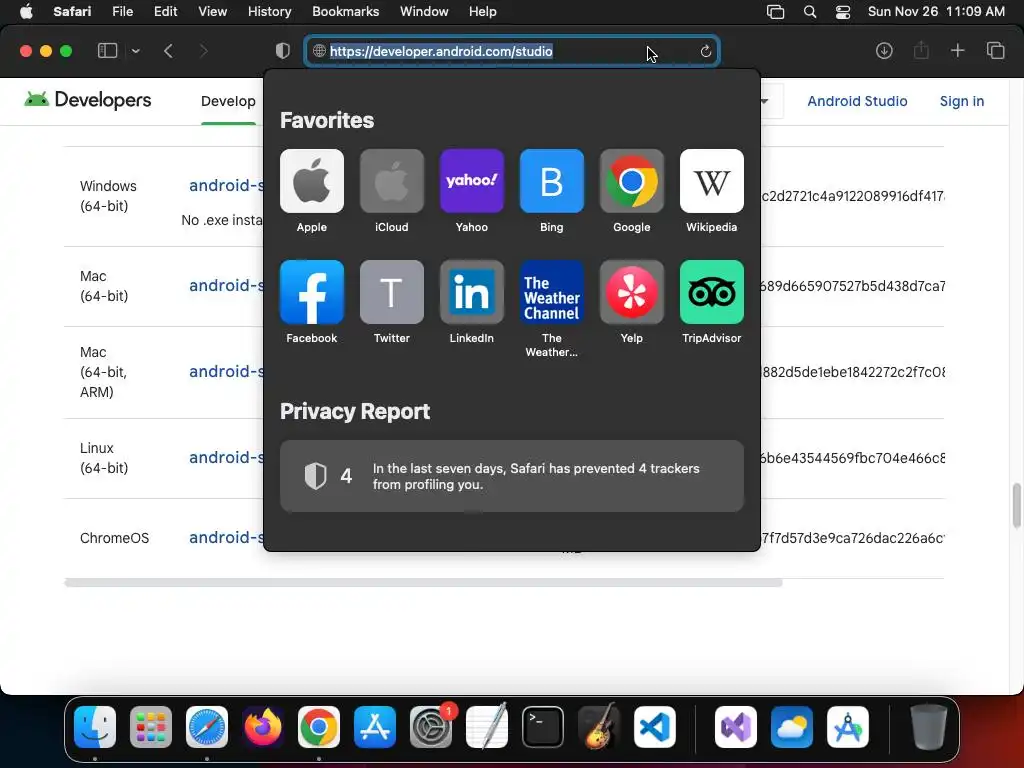Open the Facebook favorite tile
Image resolution: width=1024 pixels, height=768 pixels.
[x=312, y=292]
